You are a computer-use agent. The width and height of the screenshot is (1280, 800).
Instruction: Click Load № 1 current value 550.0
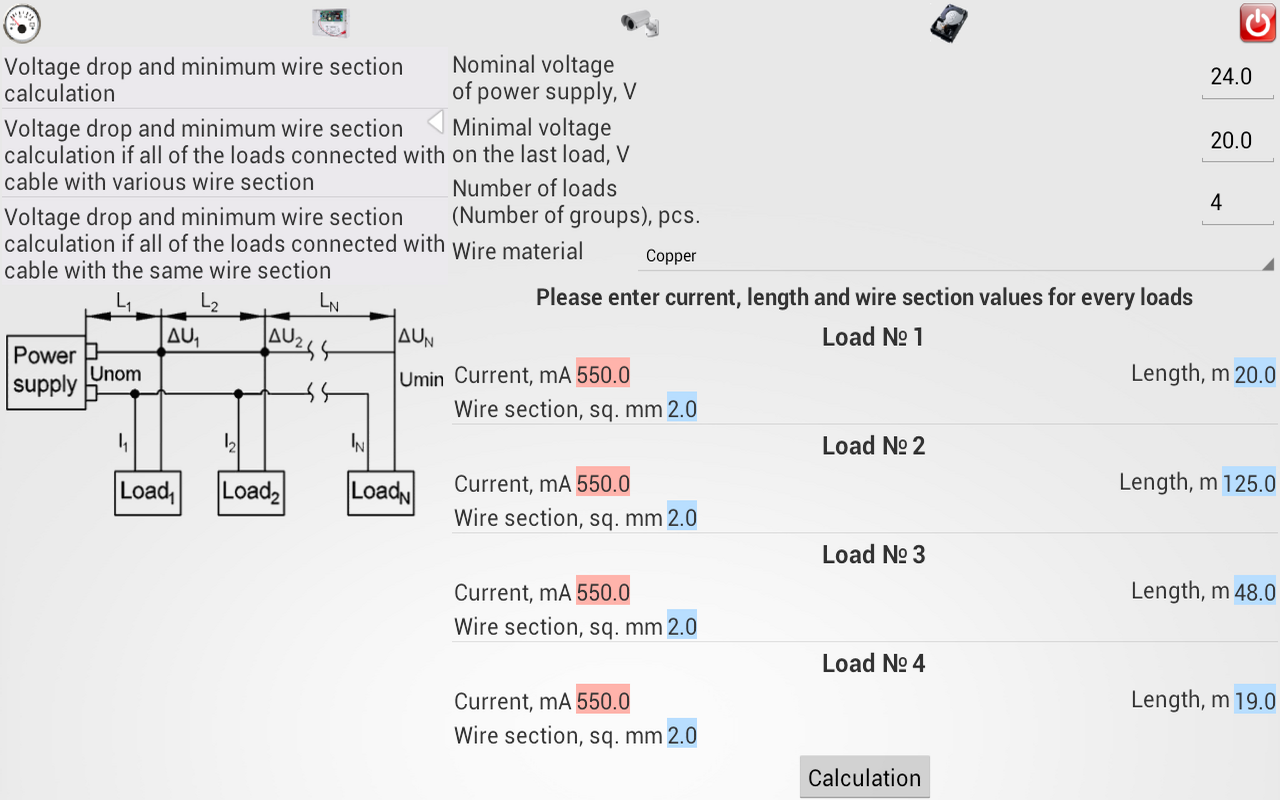click(603, 374)
